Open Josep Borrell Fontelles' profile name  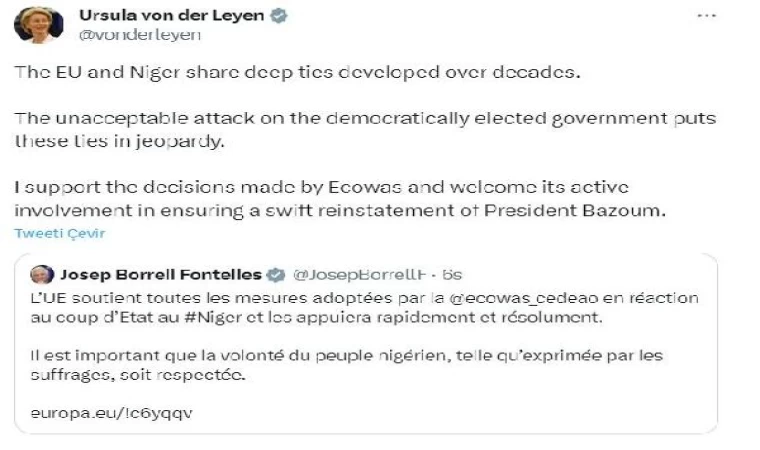click(x=161, y=274)
